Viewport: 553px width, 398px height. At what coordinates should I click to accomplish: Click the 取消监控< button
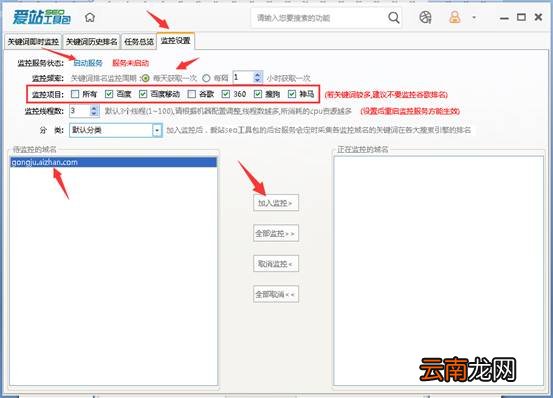point(276,264)
